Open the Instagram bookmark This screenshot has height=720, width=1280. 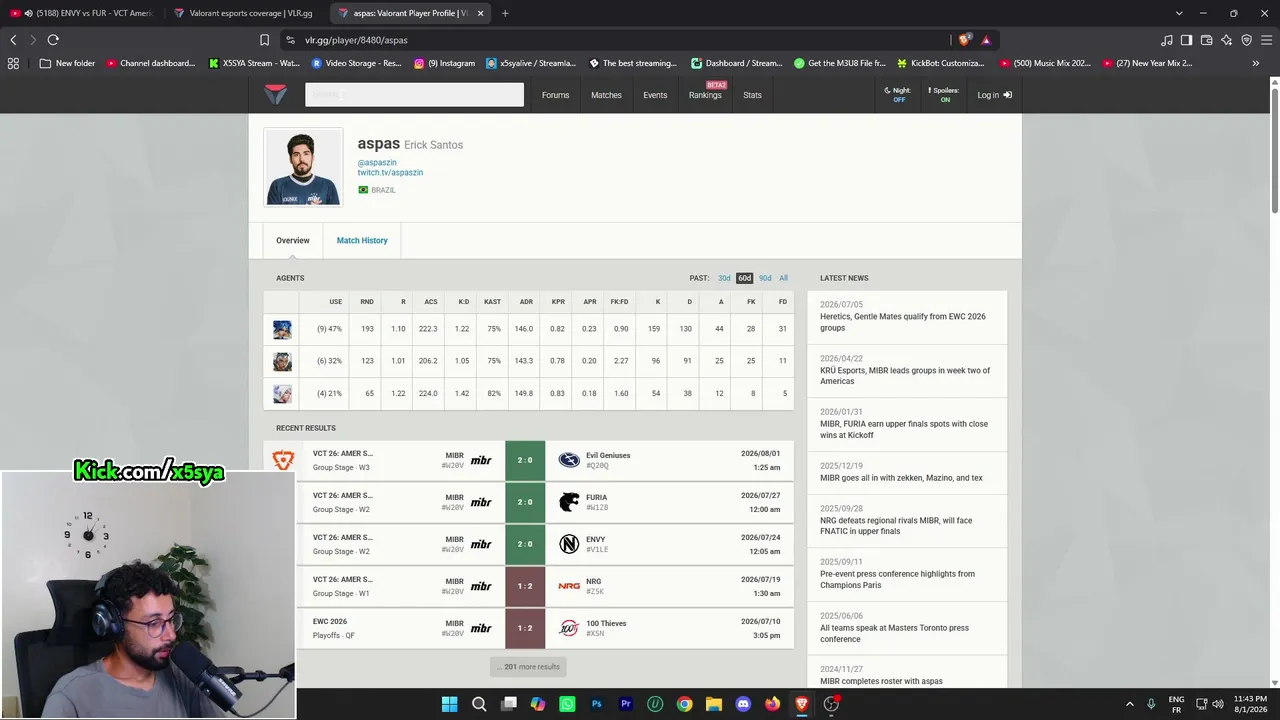[x=444, y=63]
